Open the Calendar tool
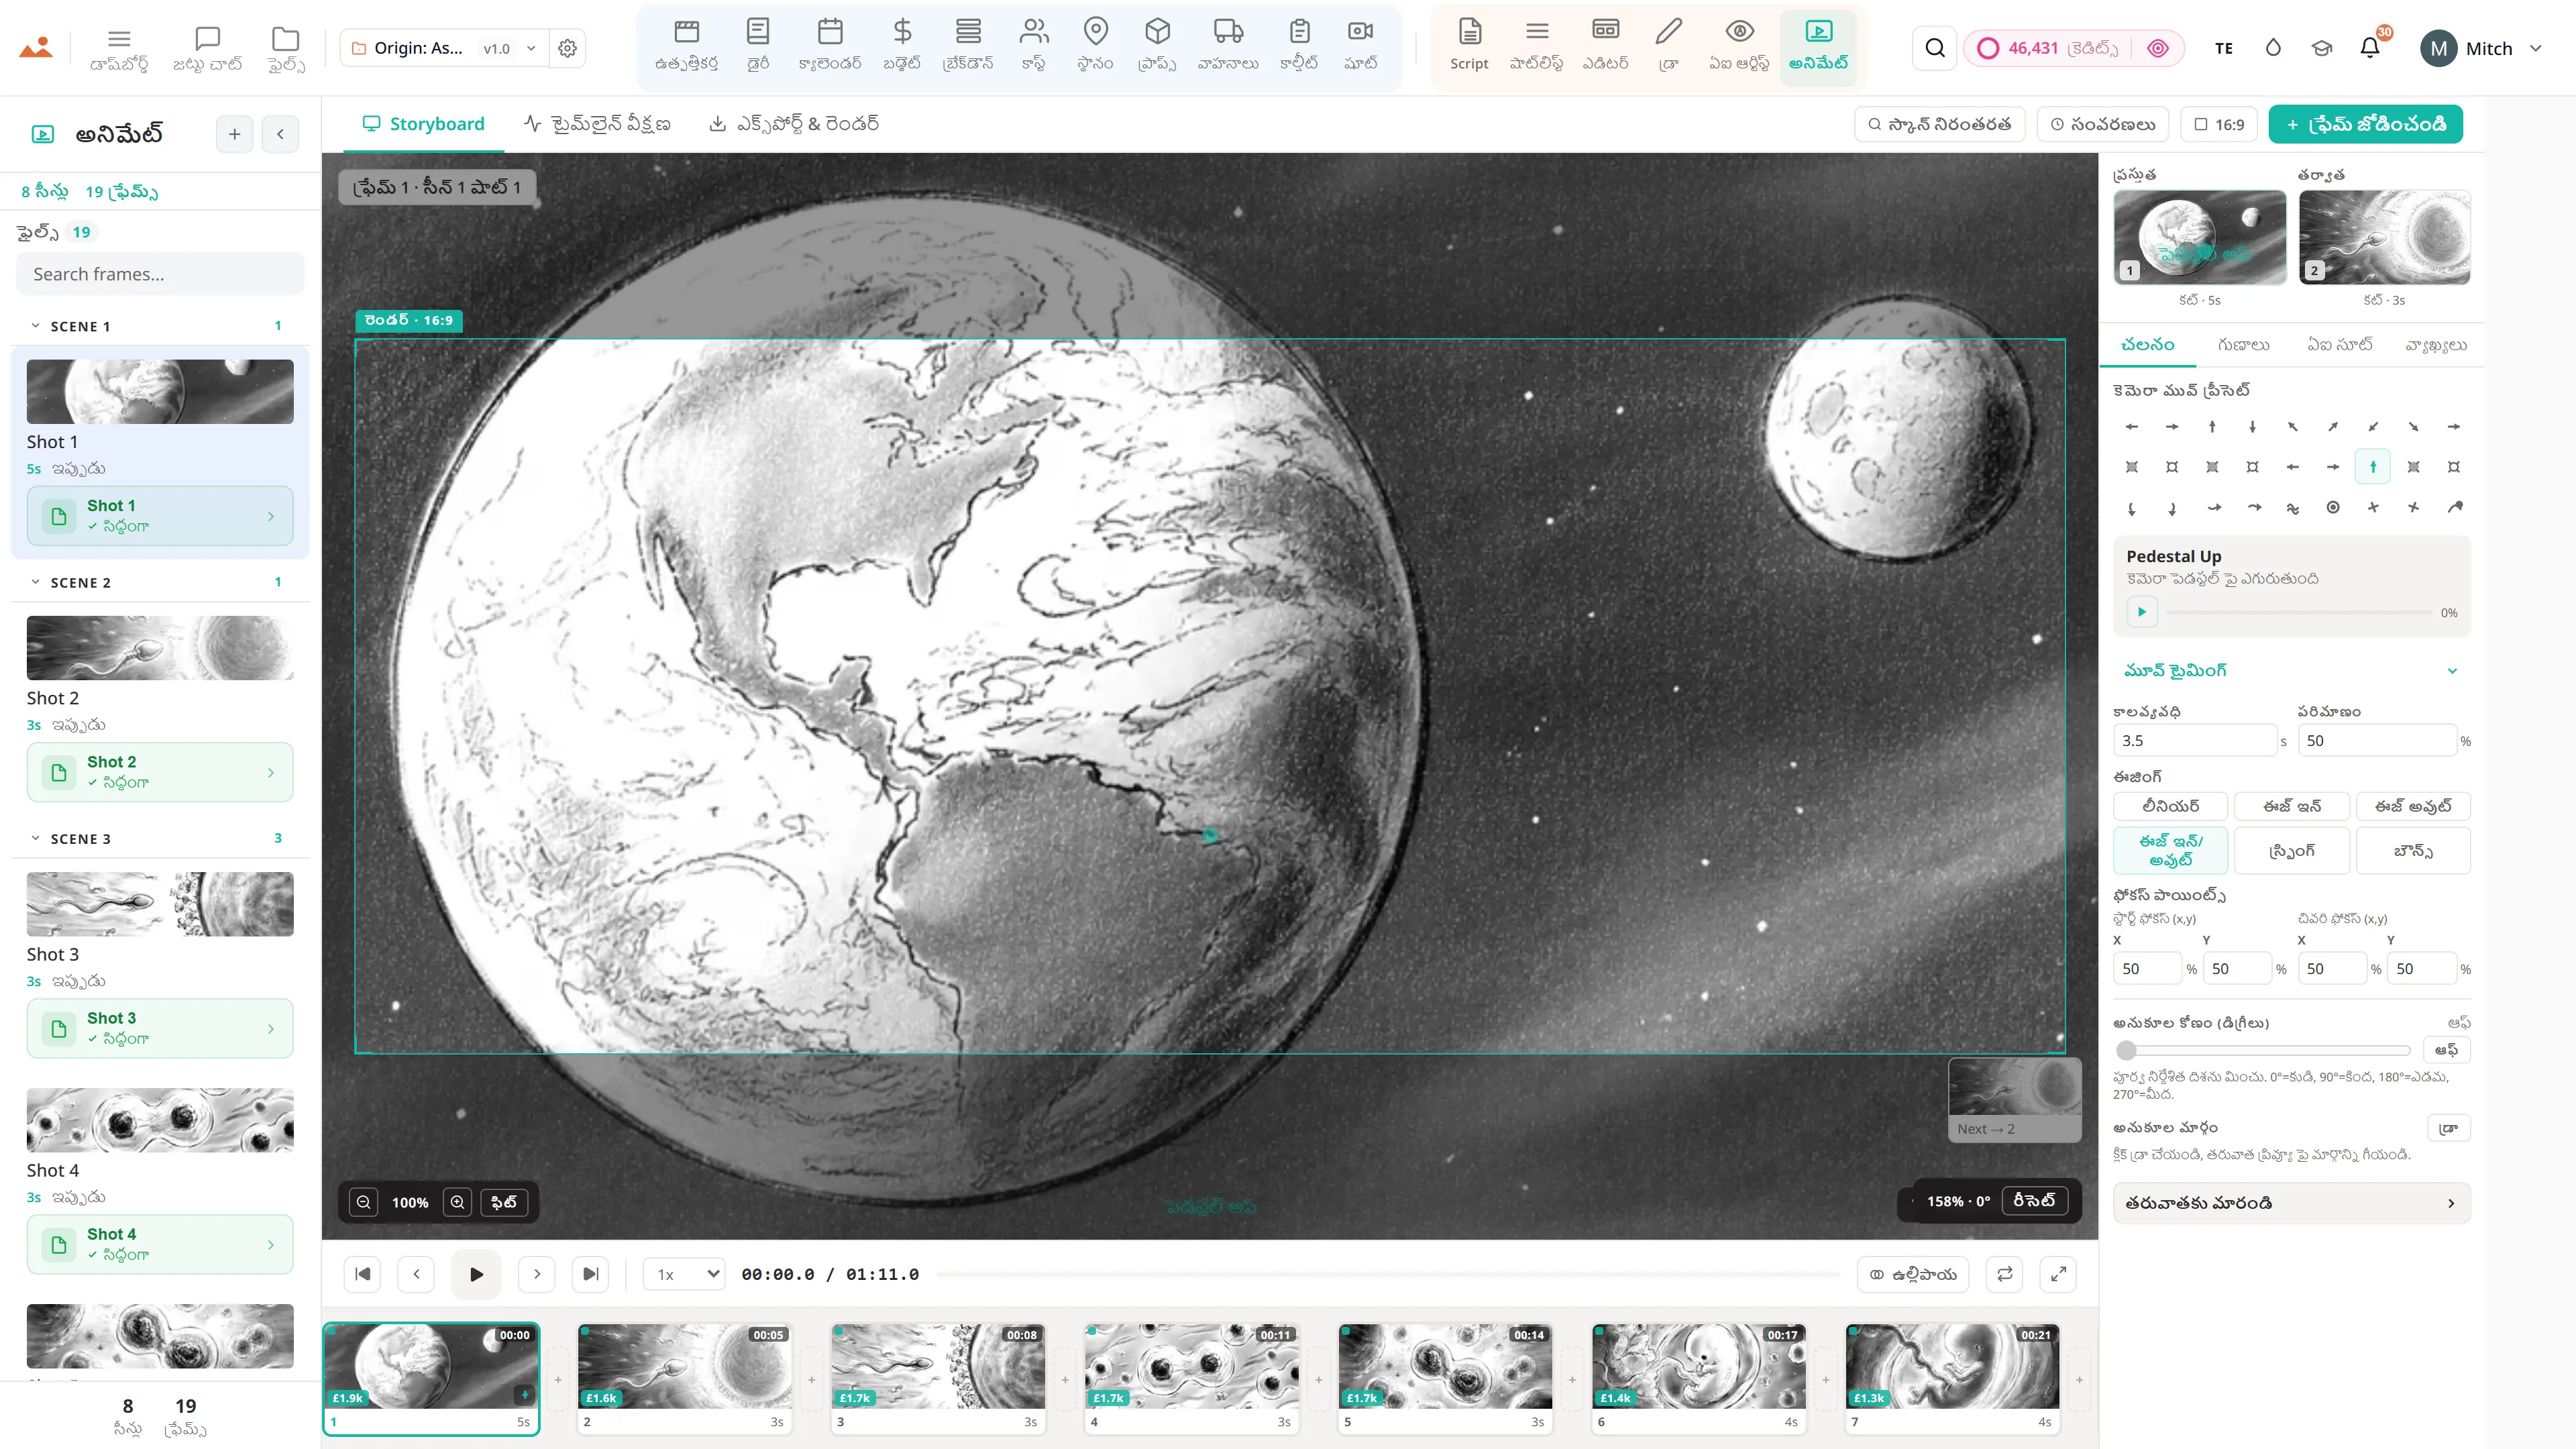This screenshot has width=2576, height=1449. pos(829,46)
